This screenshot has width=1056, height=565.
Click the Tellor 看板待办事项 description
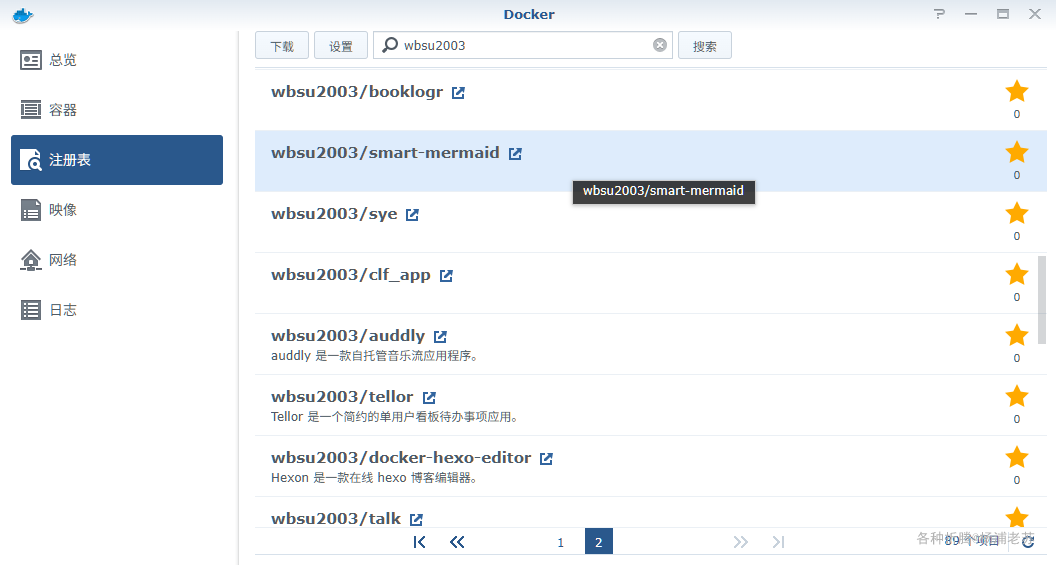(395, 417)
